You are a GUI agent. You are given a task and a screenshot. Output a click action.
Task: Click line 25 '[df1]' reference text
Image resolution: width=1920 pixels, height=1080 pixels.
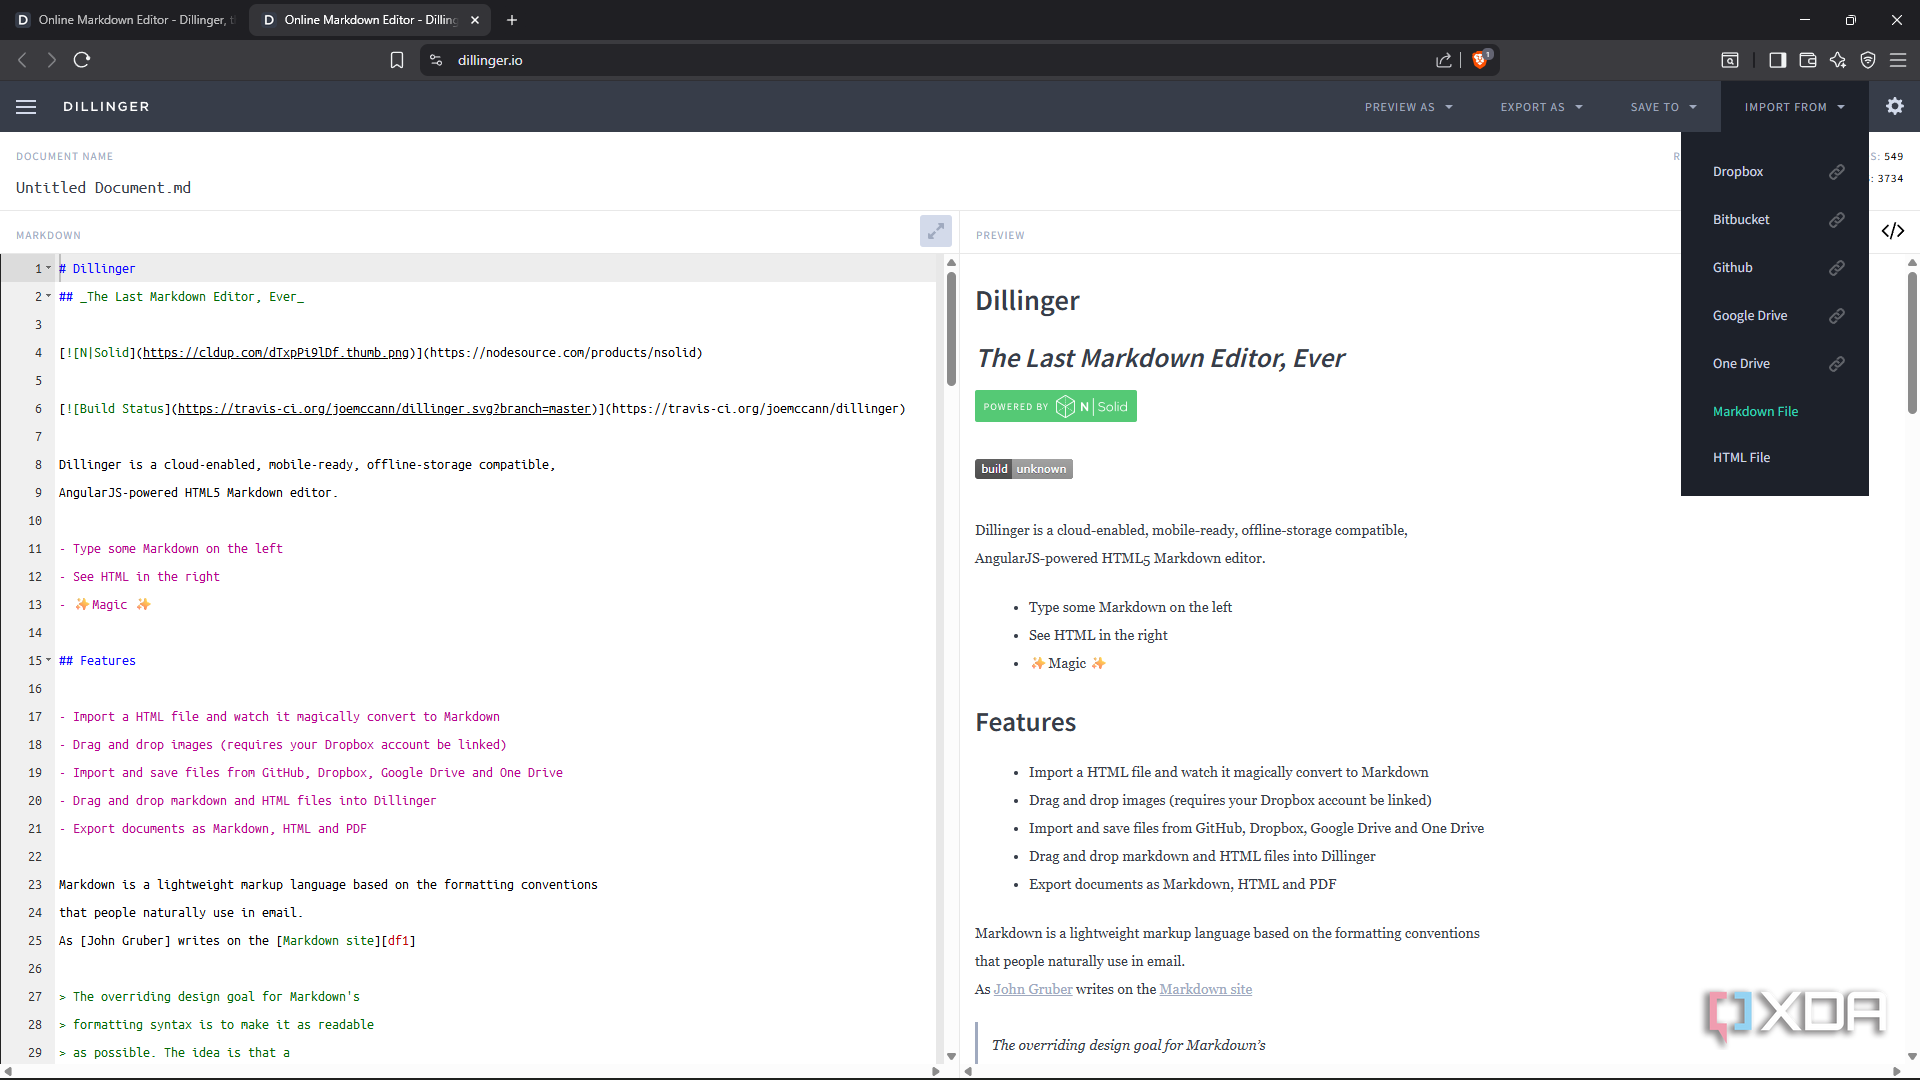coord(398,941)
